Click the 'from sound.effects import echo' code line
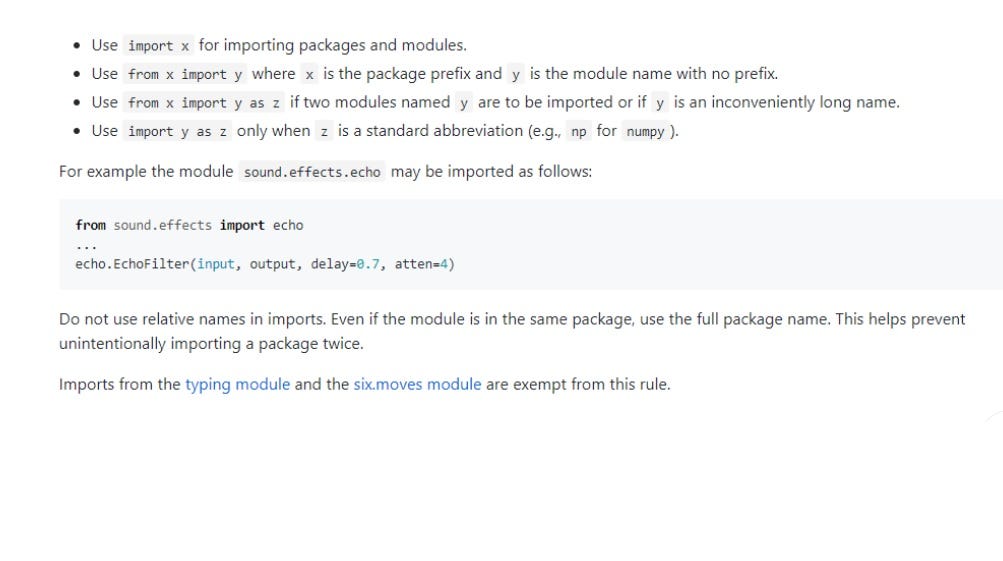The height and width of the screenshot is (561, 1003). (189, 225)
